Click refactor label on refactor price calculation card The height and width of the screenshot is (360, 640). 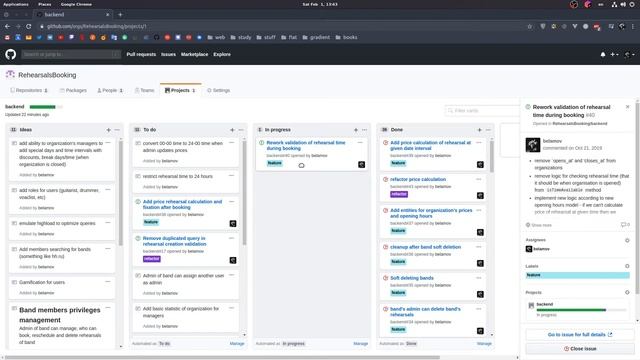pyautogui.click(x=399, y=194)
